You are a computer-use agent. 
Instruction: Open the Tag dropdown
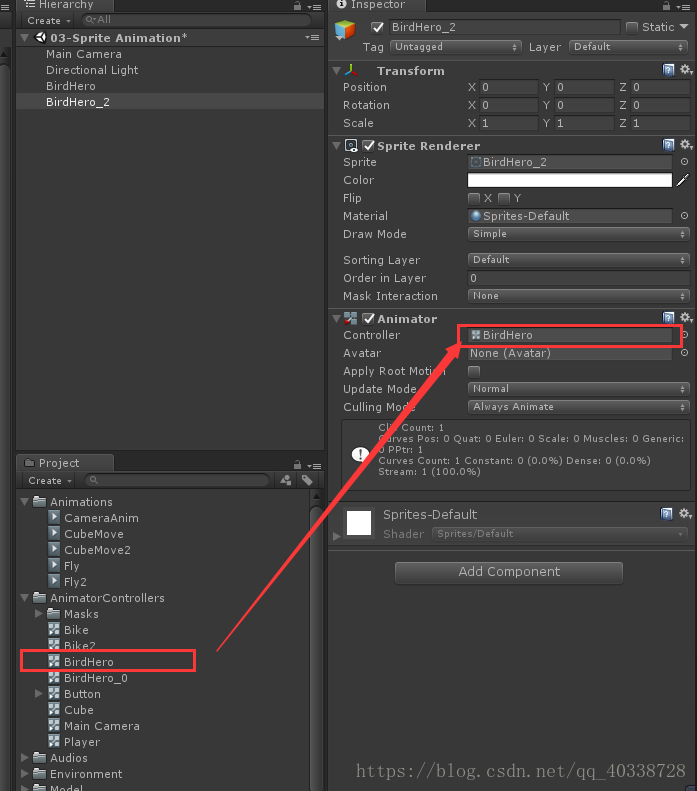click(456, 47)
